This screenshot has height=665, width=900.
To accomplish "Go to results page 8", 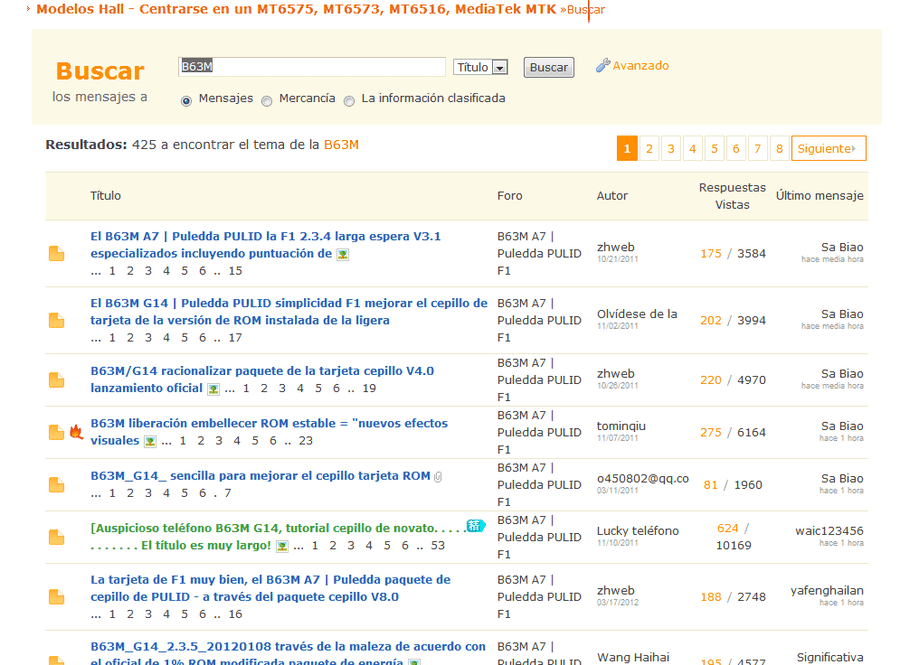I will 779,149.
